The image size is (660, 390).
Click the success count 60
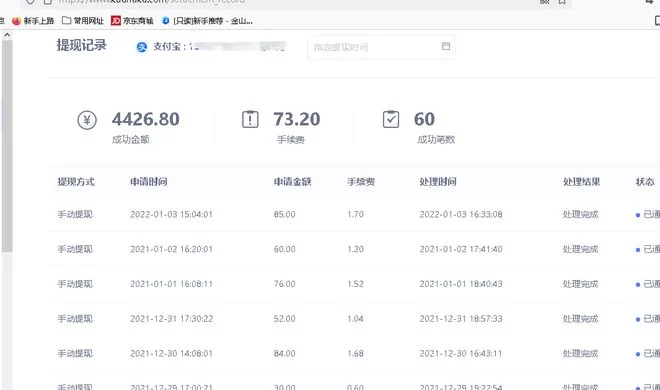tap(424, 119)
